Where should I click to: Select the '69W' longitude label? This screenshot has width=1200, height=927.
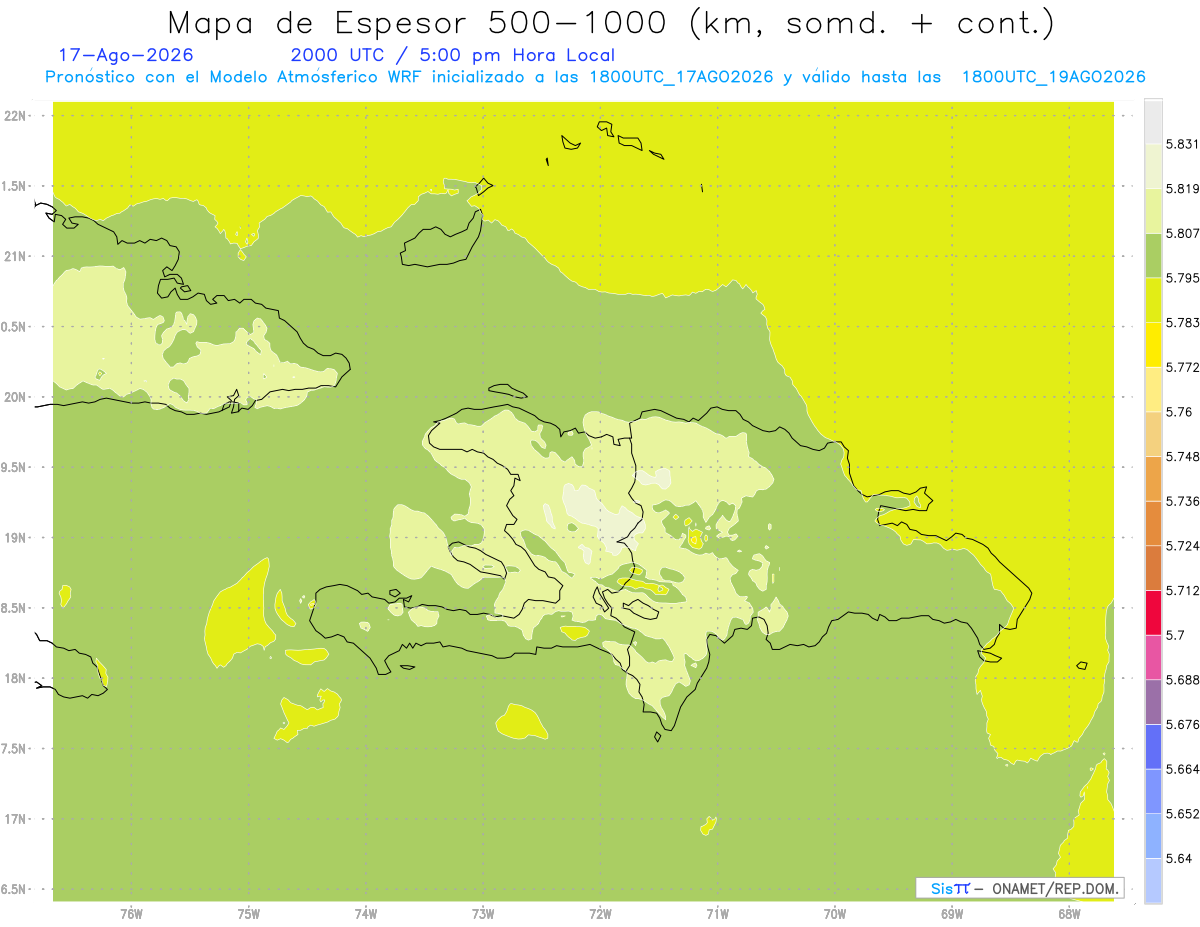[951, 914]
